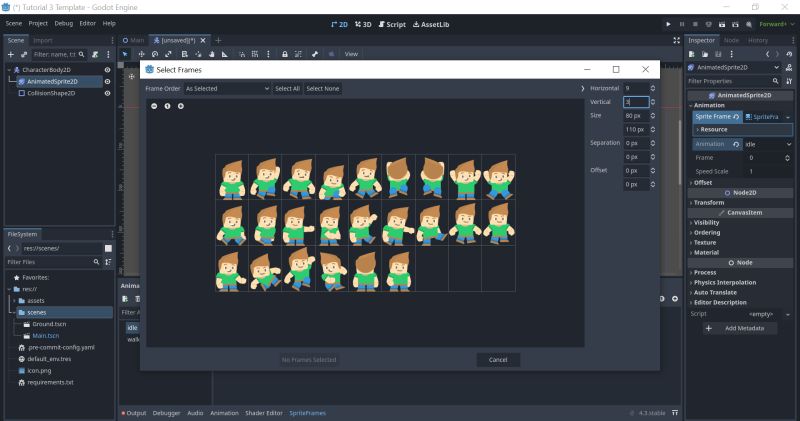Viewport: 800px width, 421px height.
Task: Click the Filter Properties search field
Action: [734, 81]
